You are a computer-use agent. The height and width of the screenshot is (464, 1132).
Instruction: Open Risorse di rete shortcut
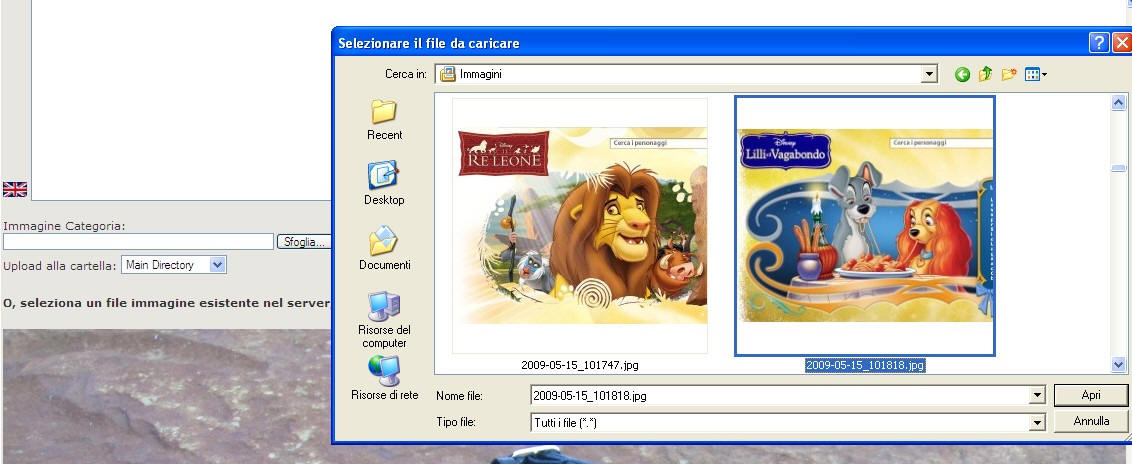point(384,377)
